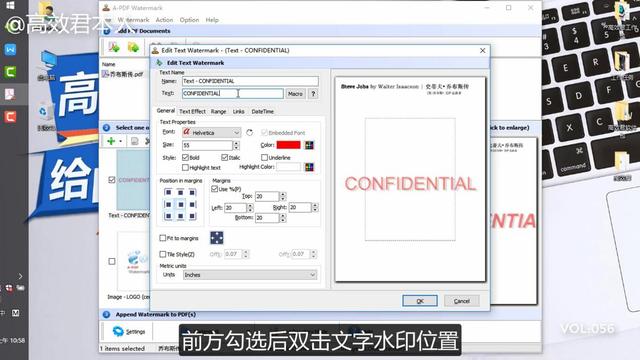Select middle-right position in margins grid

point(192,204)
